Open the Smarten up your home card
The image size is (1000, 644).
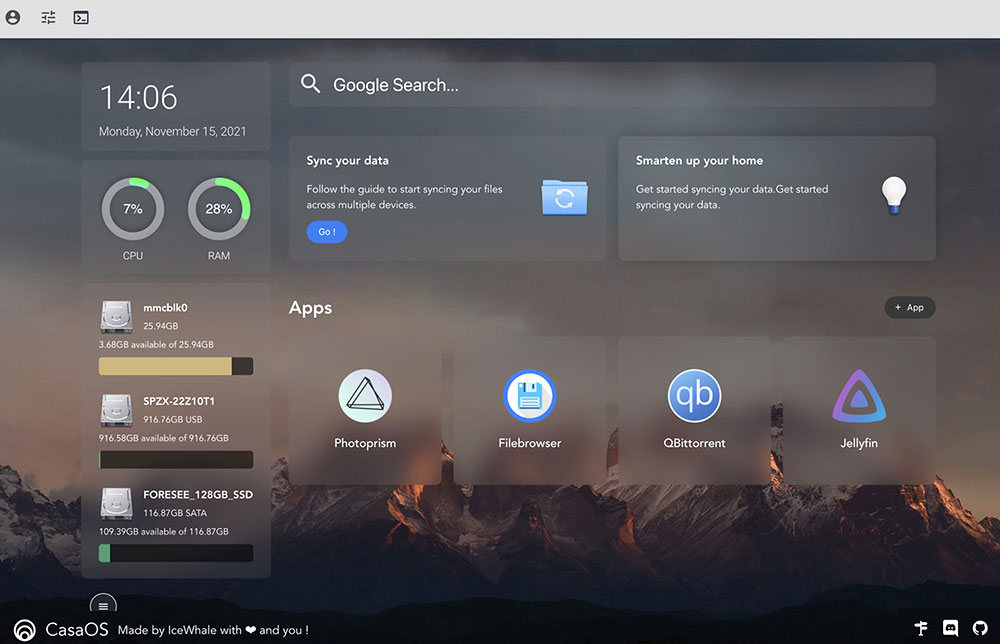pos(776,198)
